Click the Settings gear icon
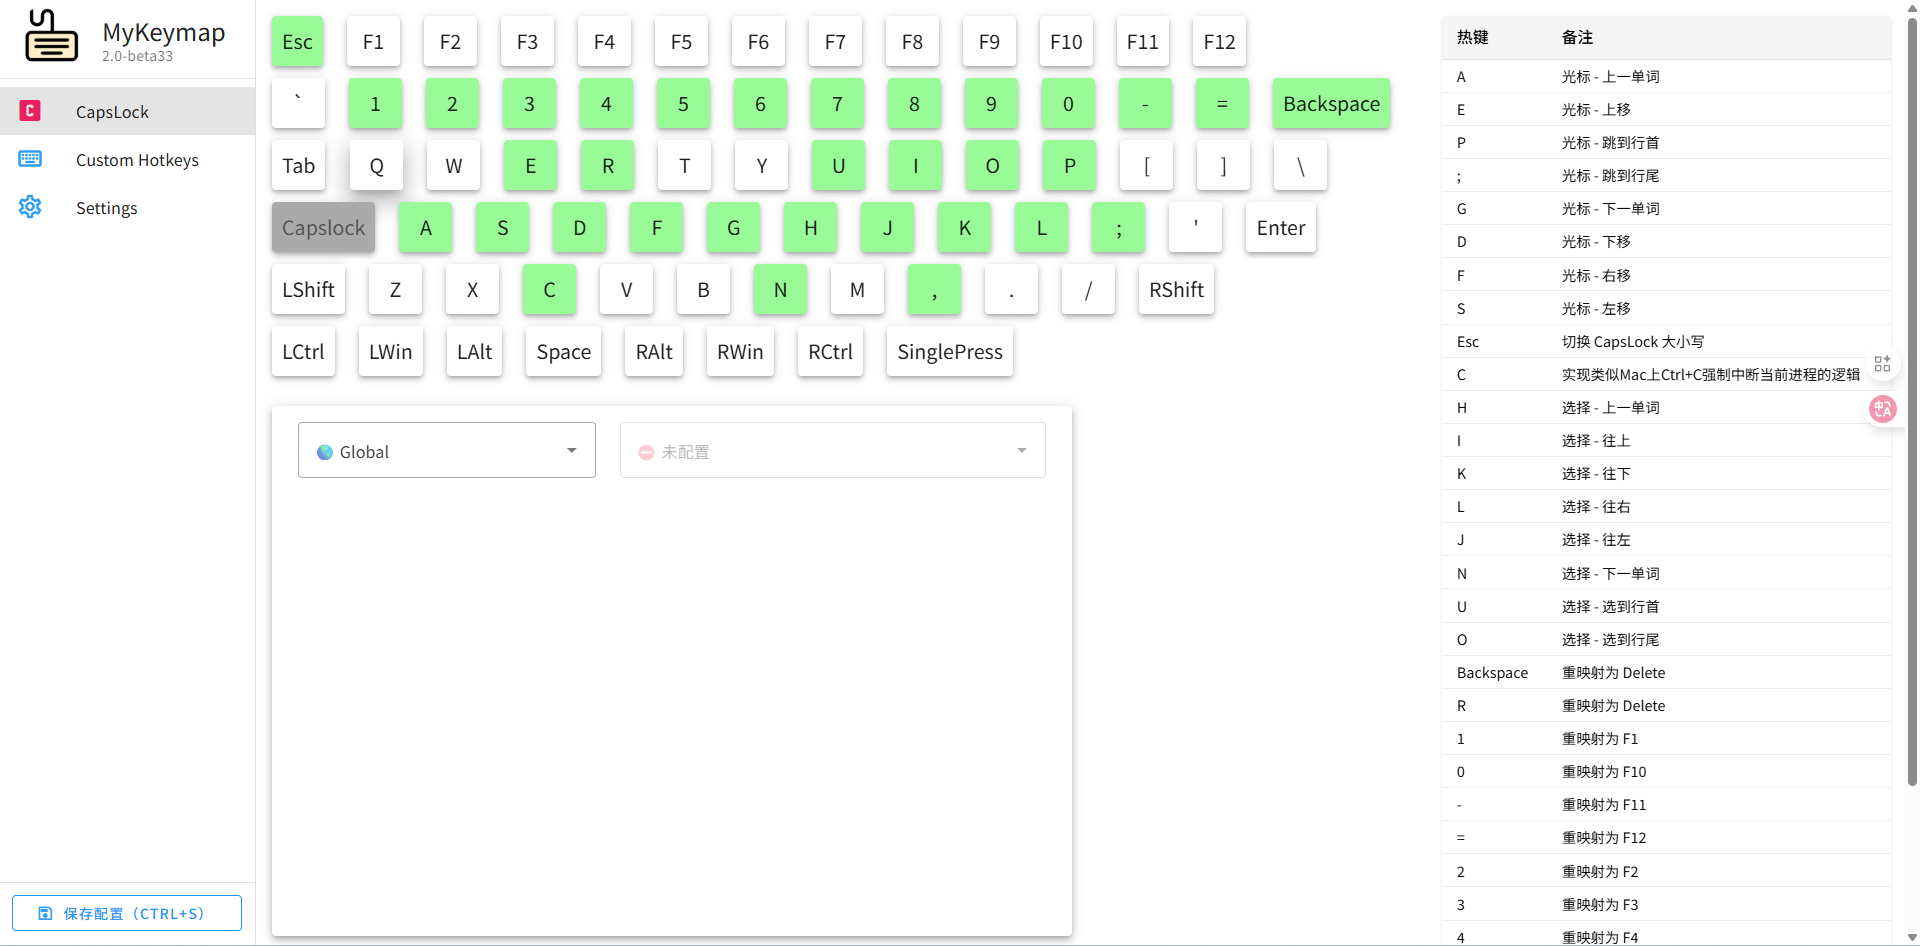This screenshot has height=946, width=1920. coord(30,207)
